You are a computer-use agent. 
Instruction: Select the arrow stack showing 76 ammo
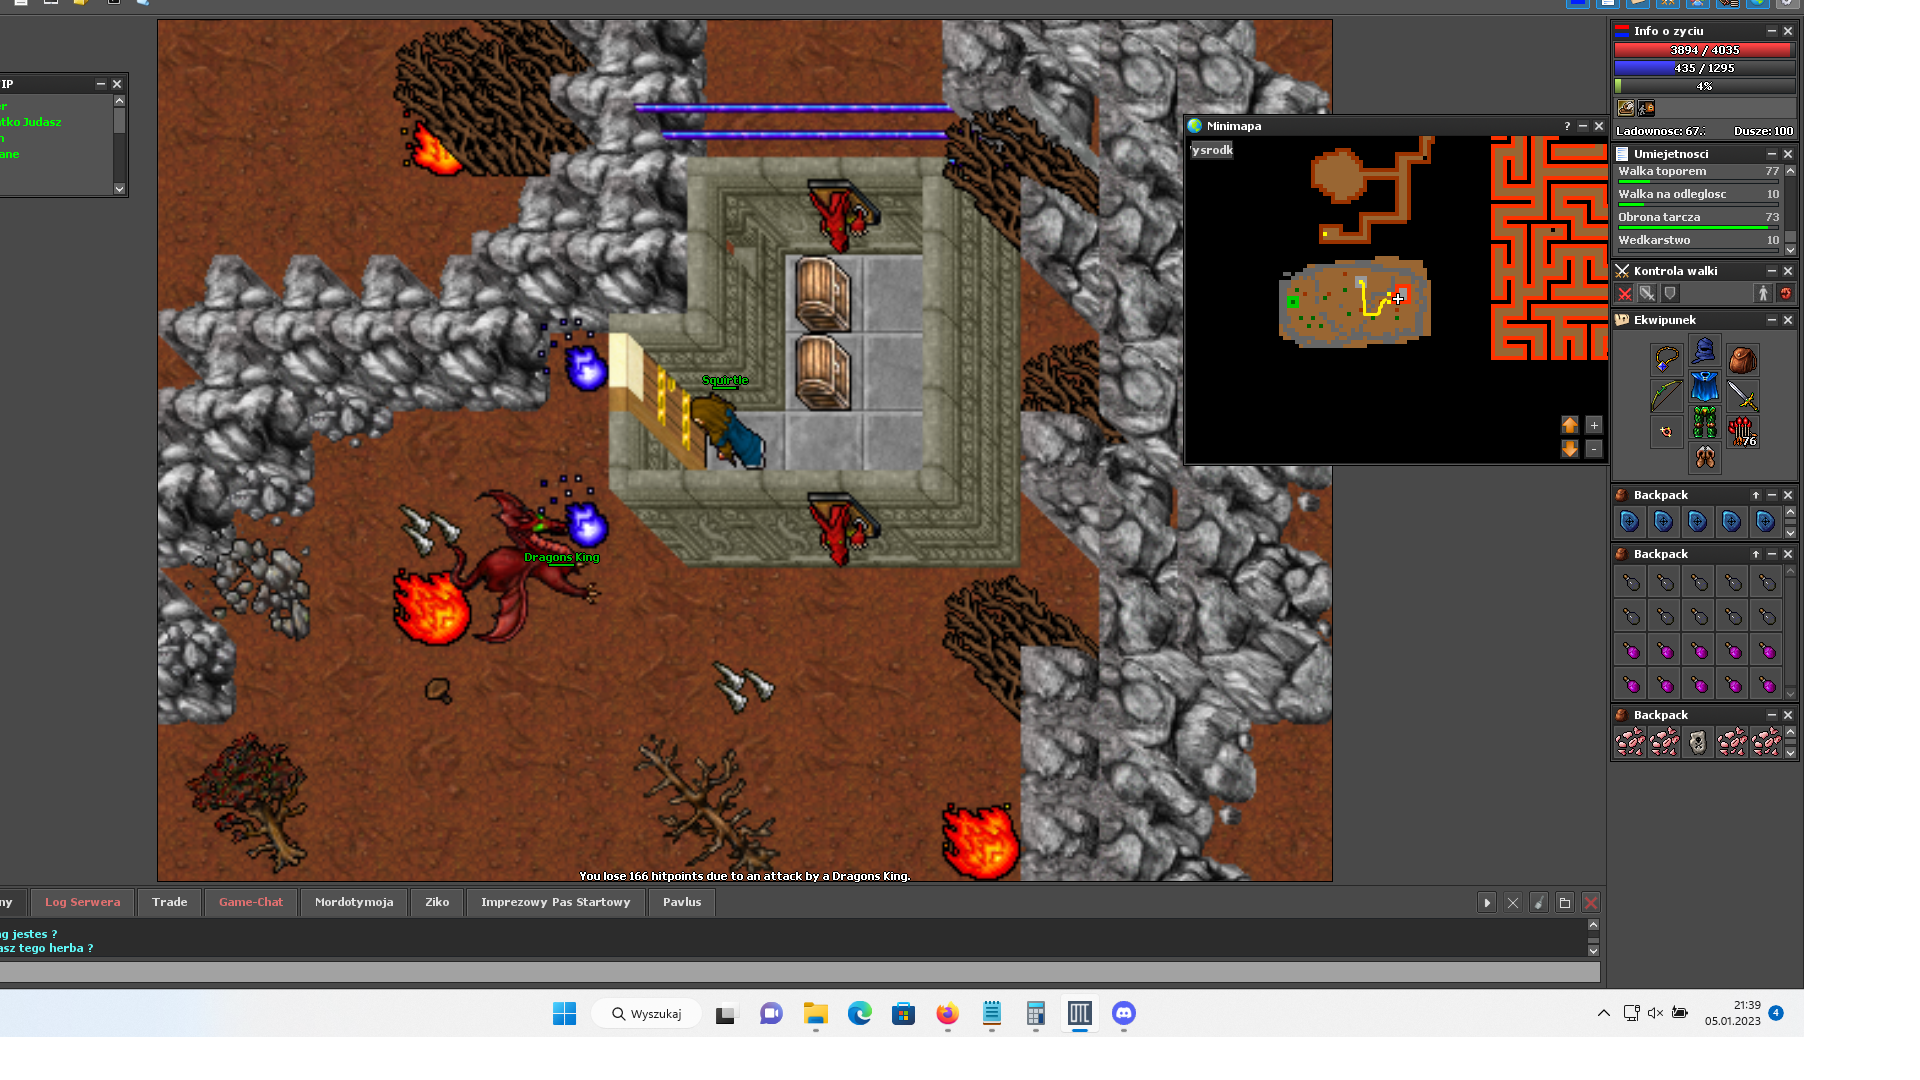click(1742, 432)
